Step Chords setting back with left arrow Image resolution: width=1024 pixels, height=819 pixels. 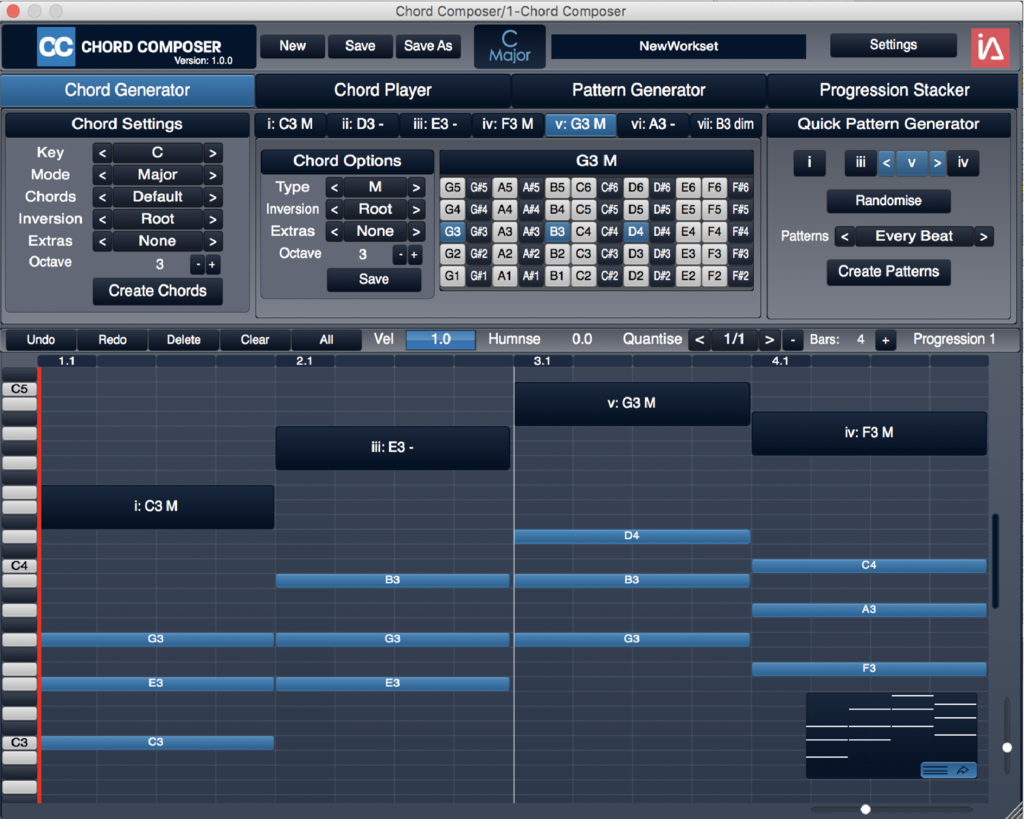point(102,197)
